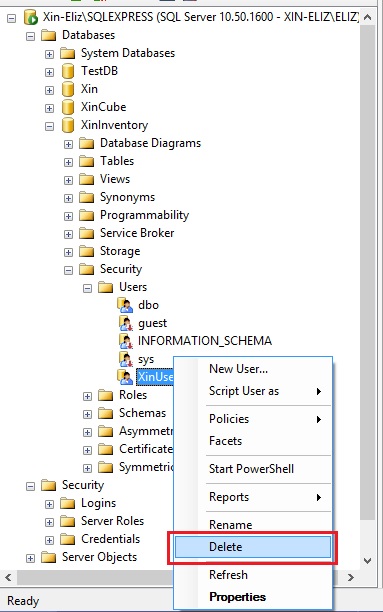Click the Logins folder icon

(68, 503)
